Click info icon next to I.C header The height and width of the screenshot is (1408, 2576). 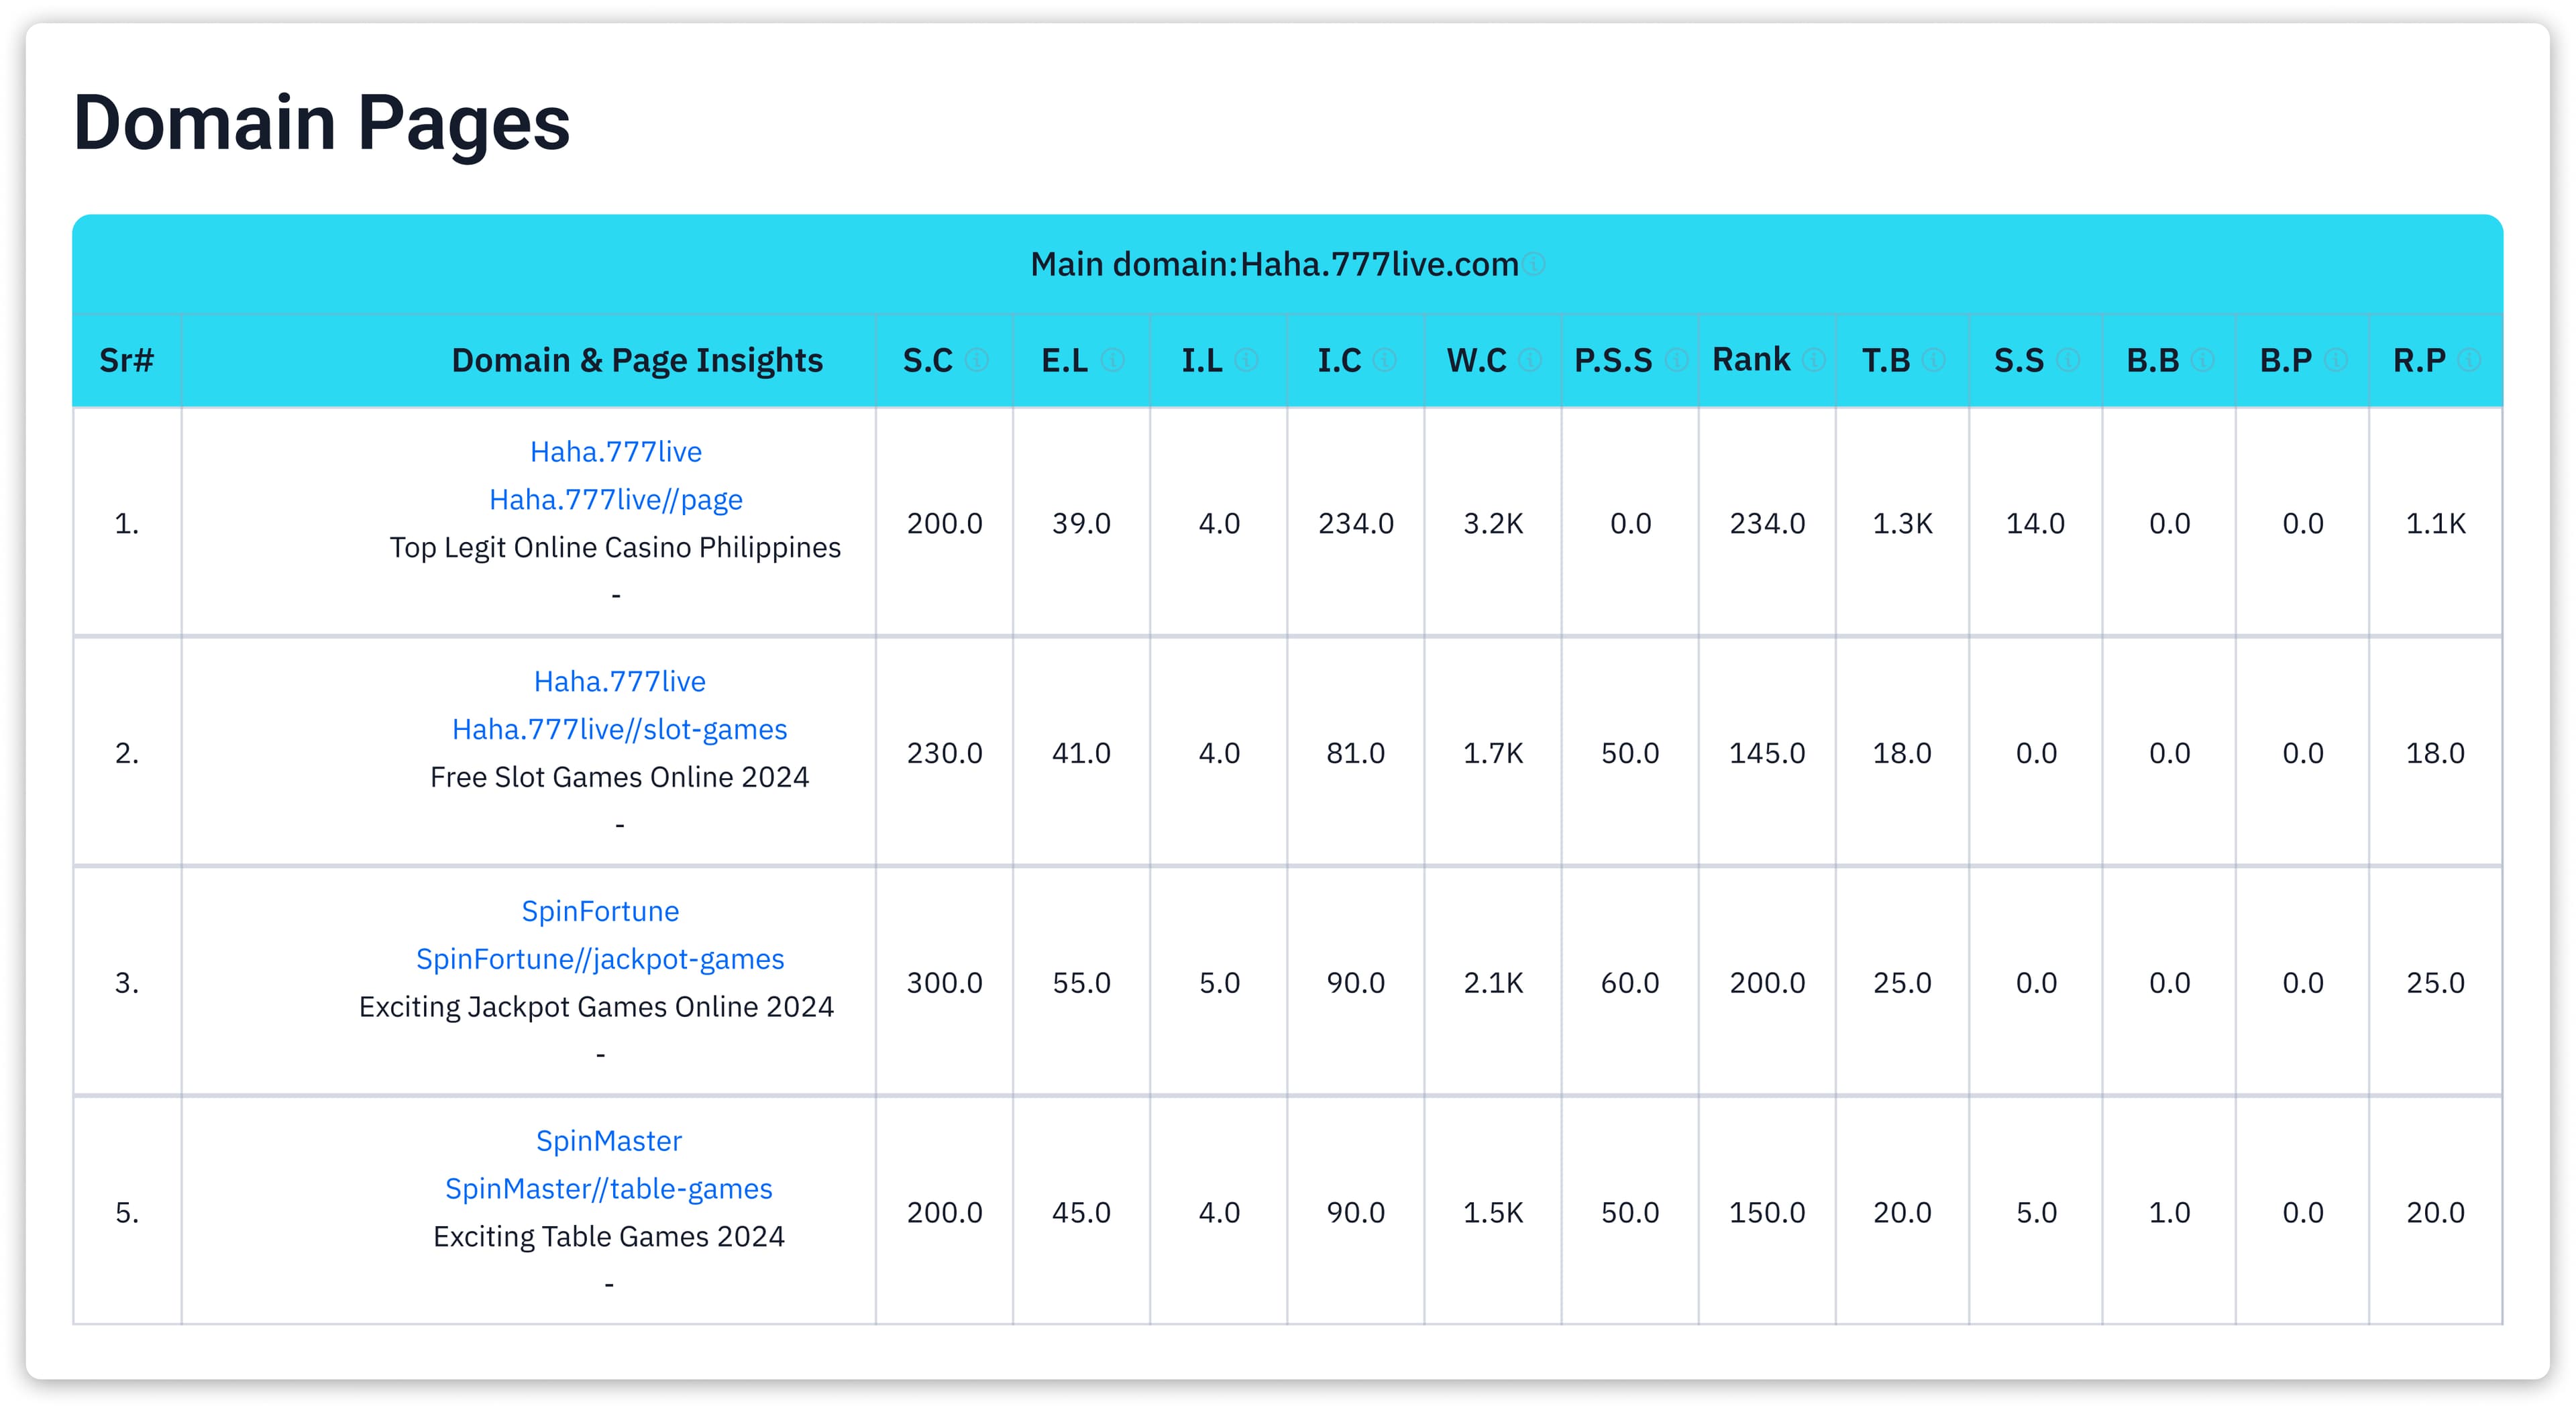[x=1384, y=360]
